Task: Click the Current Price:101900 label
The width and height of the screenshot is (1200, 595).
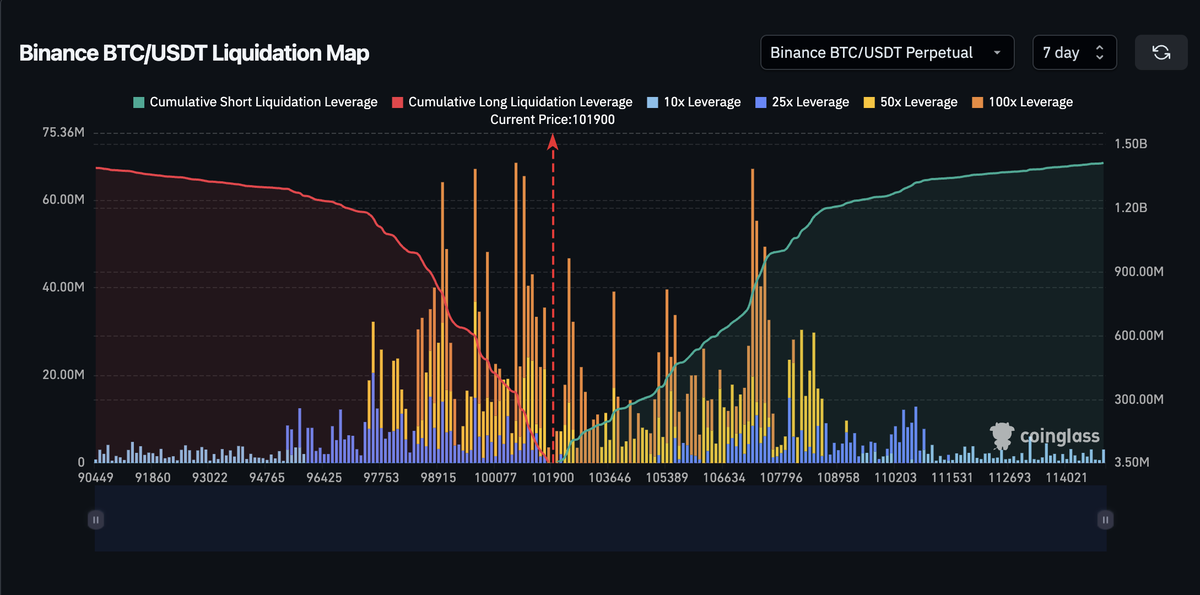Action: (552, 119)
